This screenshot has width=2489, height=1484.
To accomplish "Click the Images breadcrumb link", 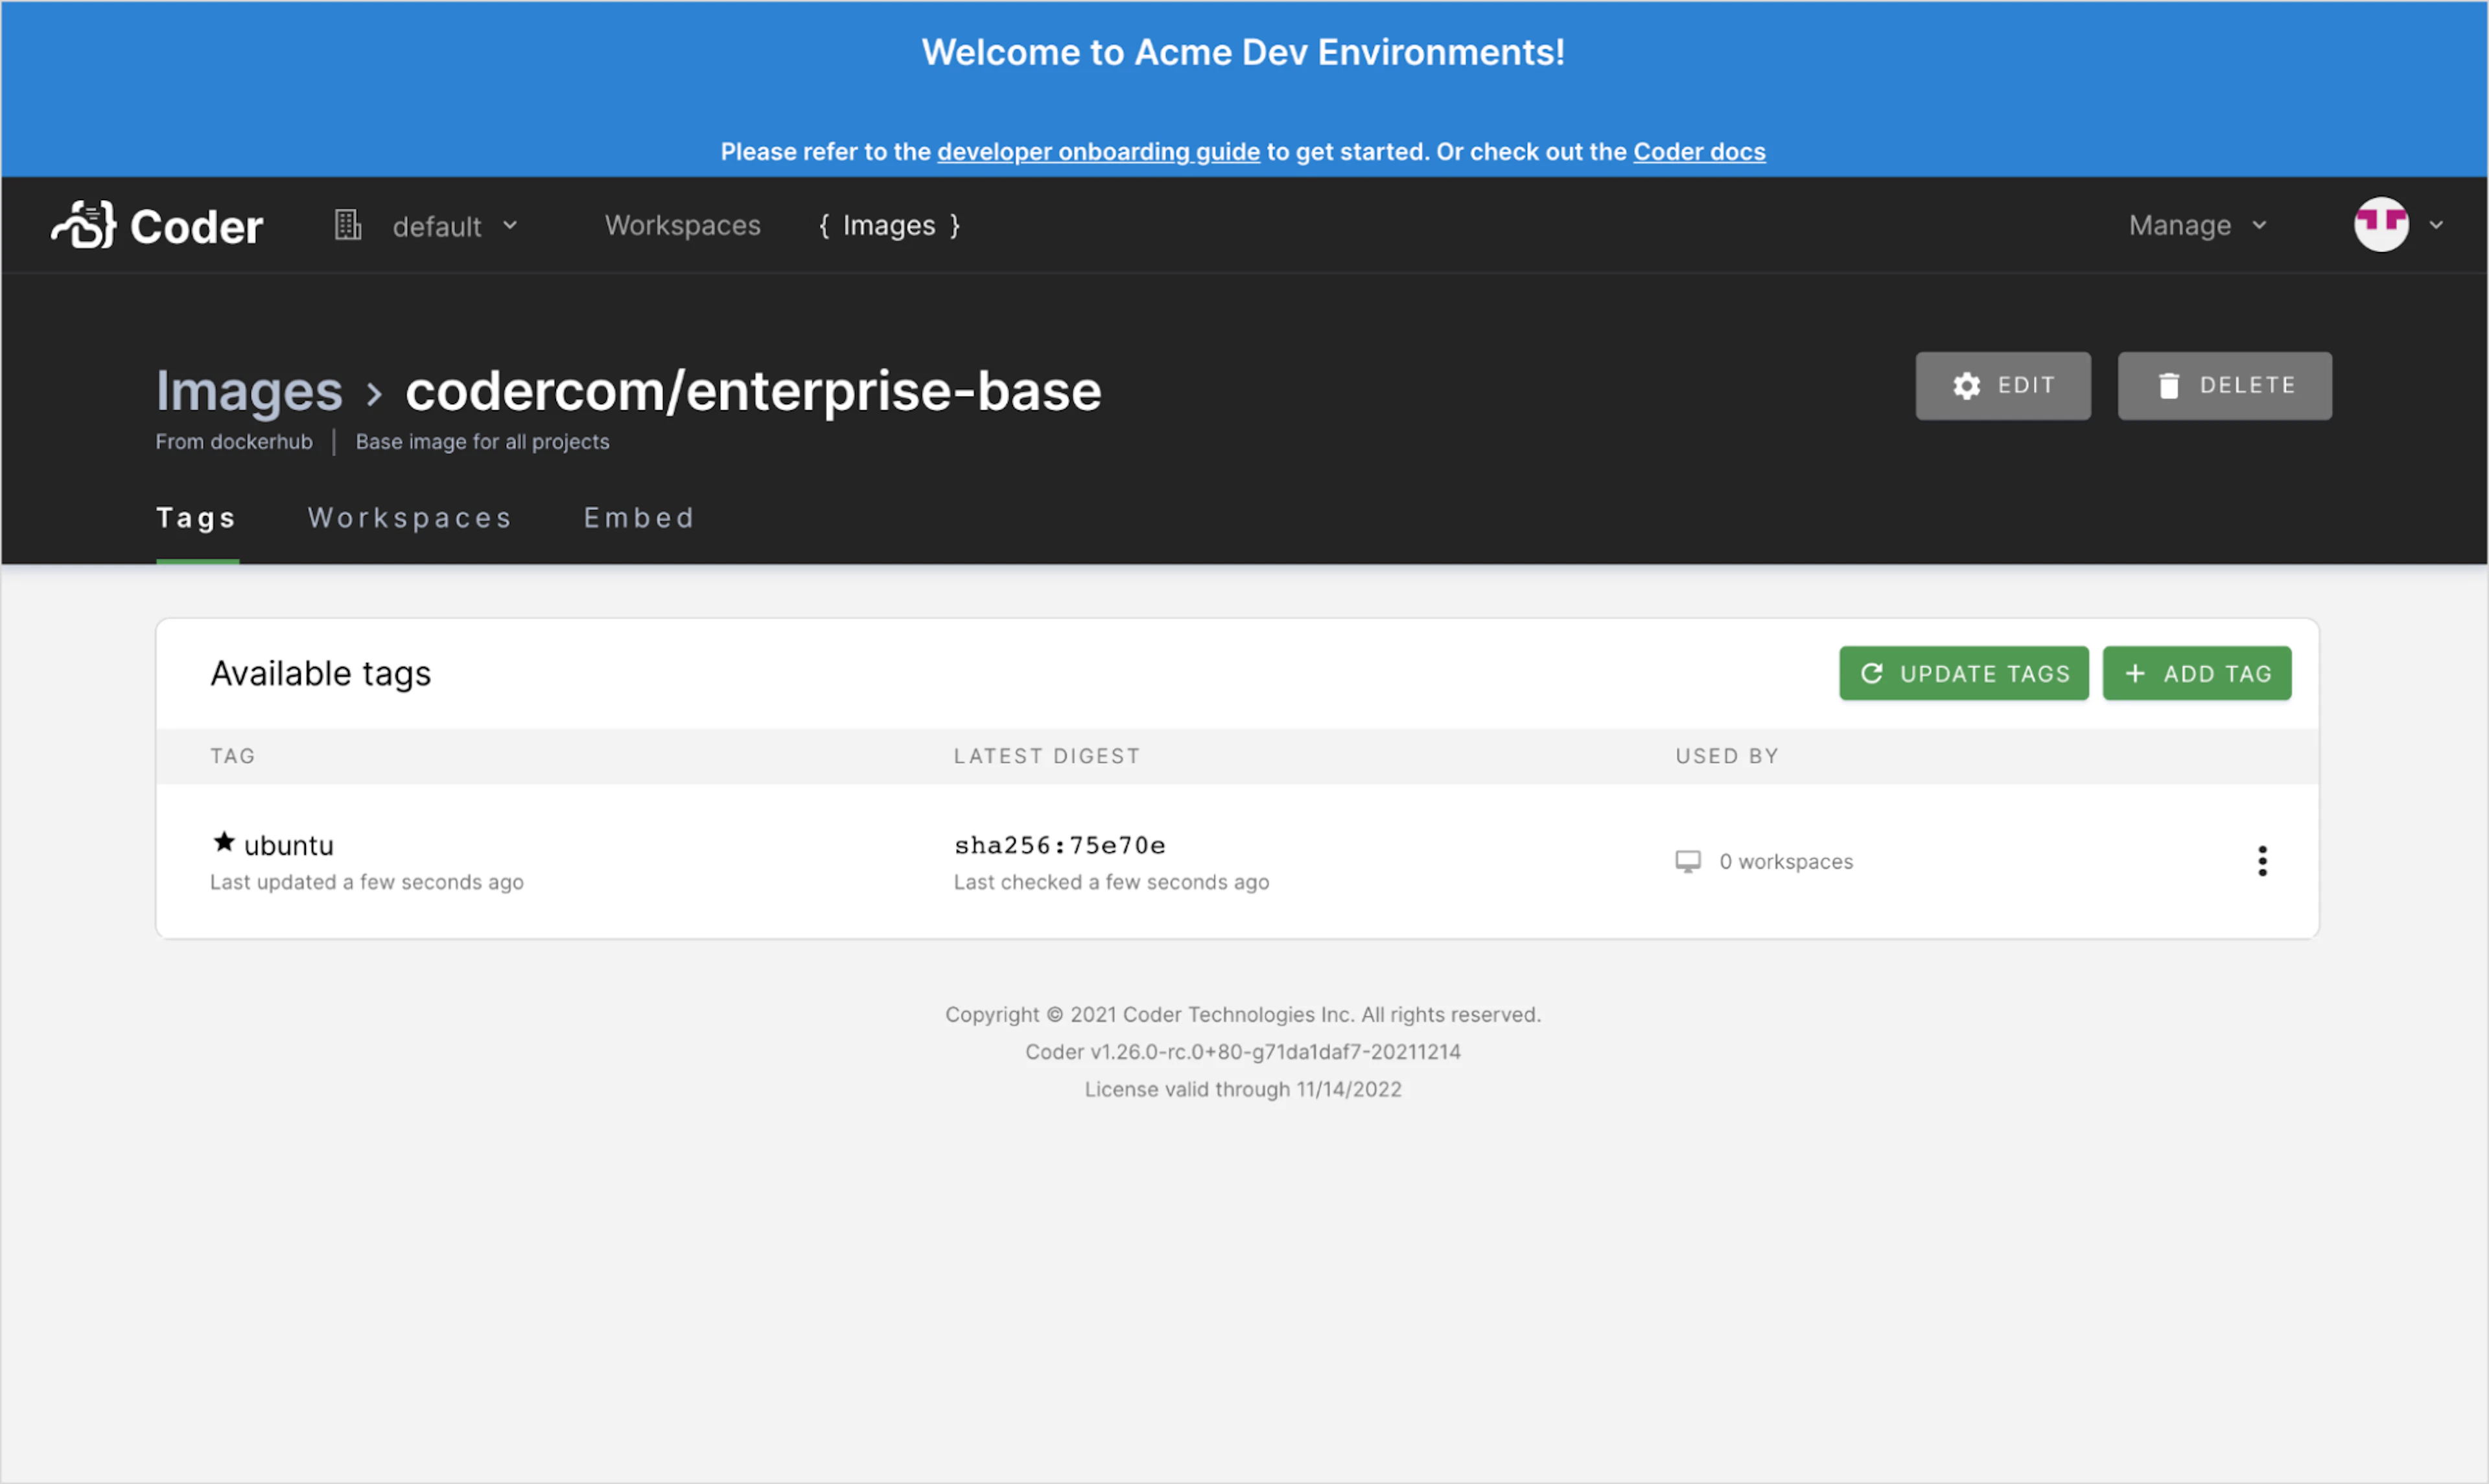I will (249, 390).
